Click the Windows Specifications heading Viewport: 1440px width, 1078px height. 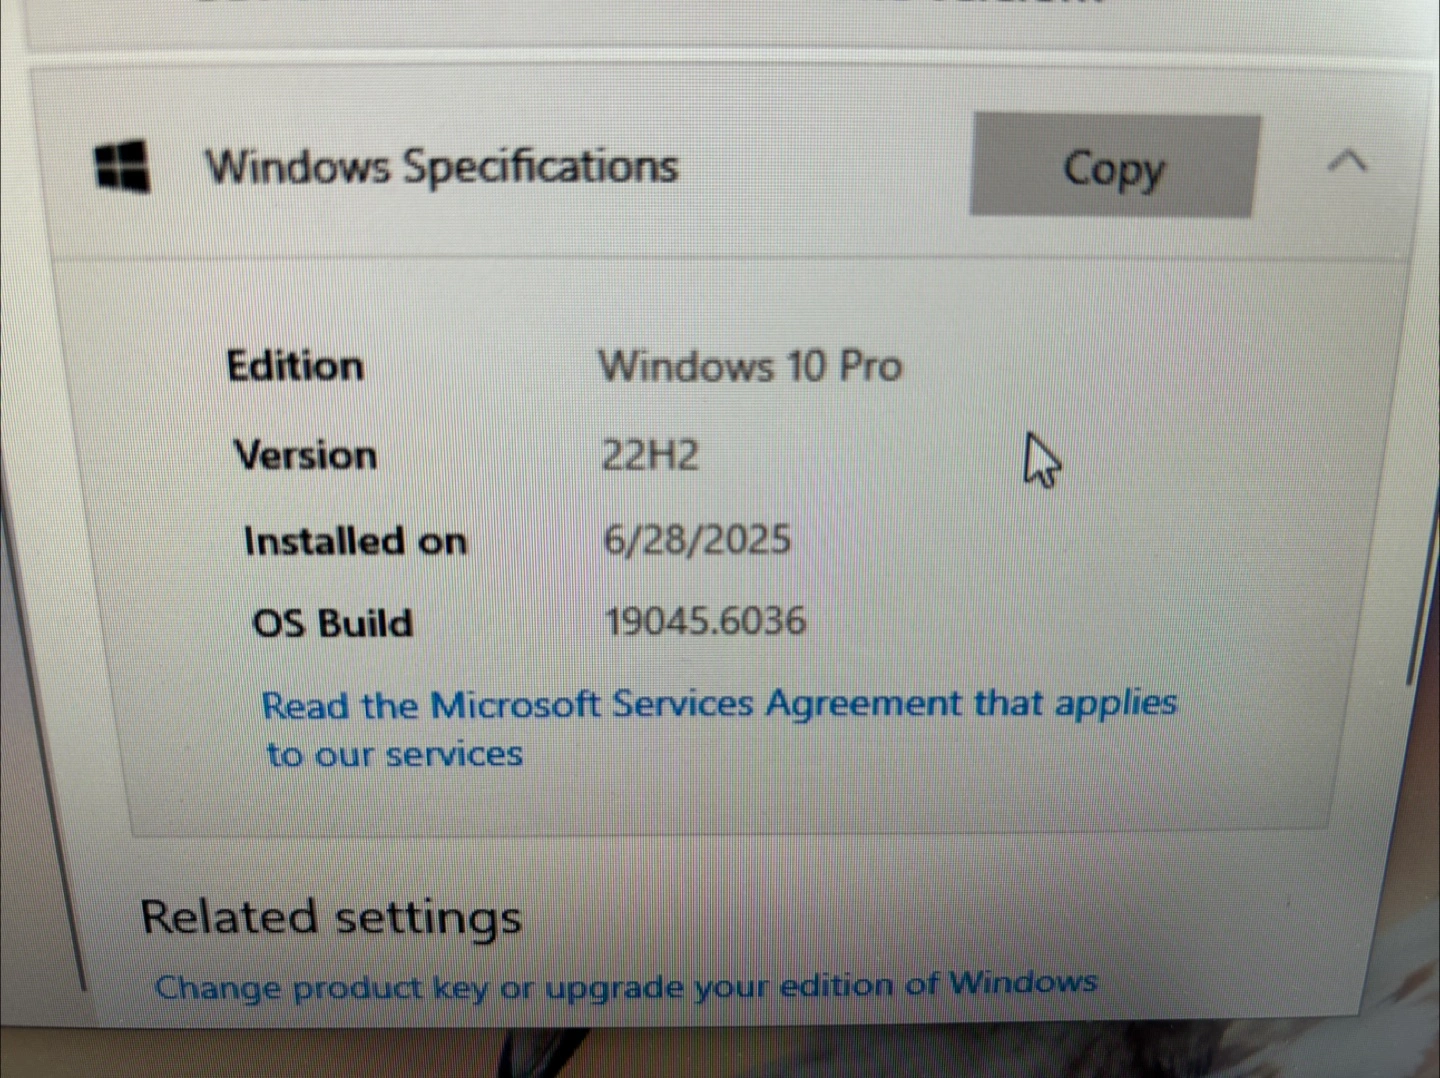(x=441, y=166)
